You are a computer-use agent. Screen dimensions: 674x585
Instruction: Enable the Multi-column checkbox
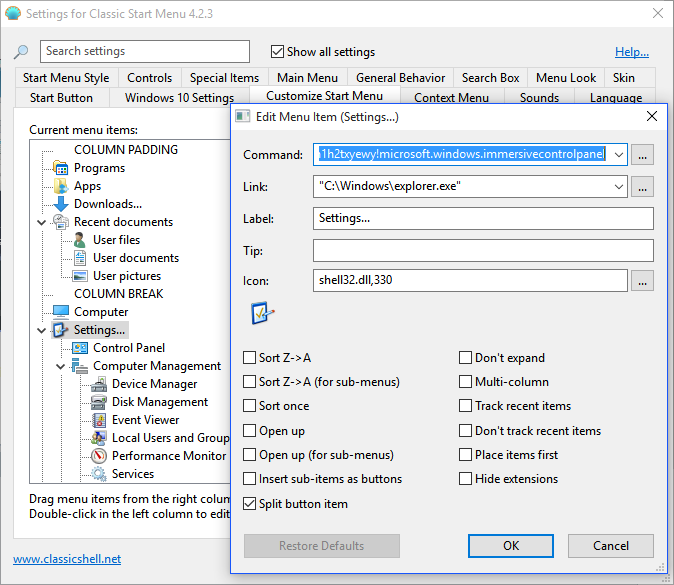(x=466, y=382)
